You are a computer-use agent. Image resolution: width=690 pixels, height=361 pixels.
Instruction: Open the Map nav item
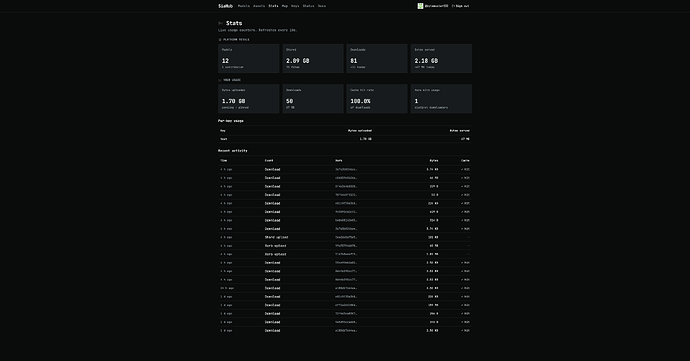coord(285,6)
